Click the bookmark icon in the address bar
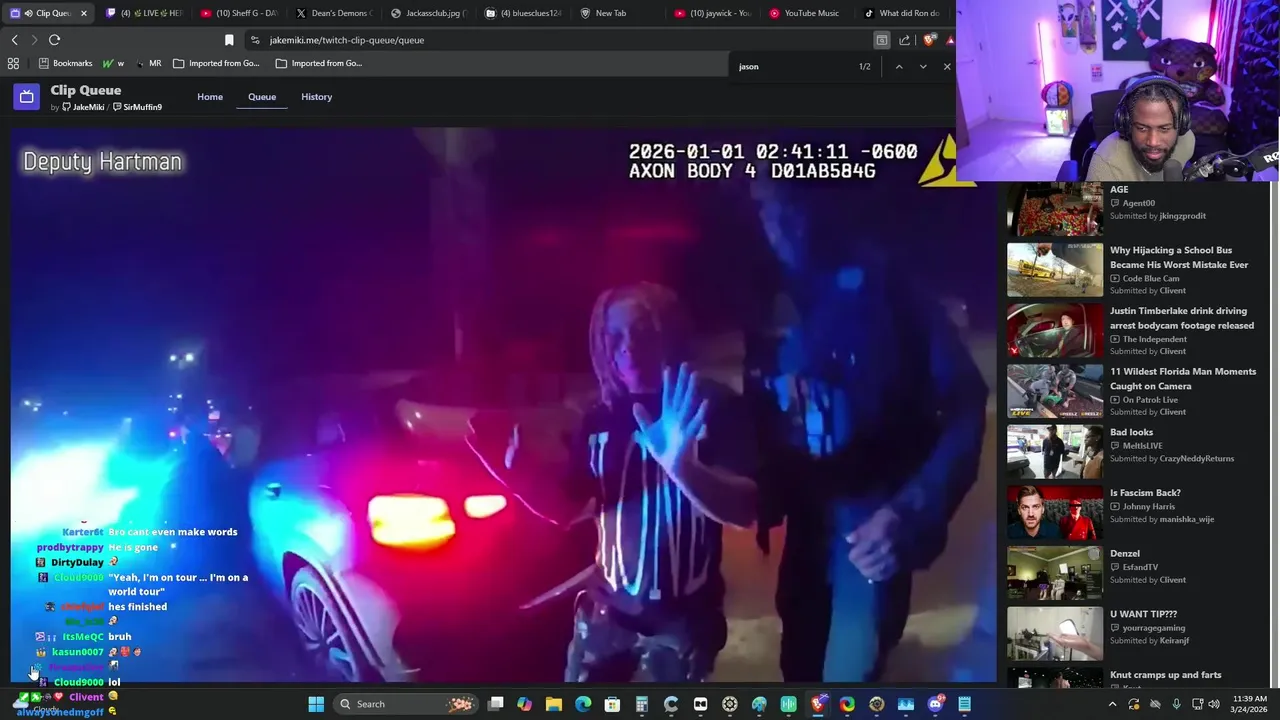The image size is (1280, 720). 229,40
